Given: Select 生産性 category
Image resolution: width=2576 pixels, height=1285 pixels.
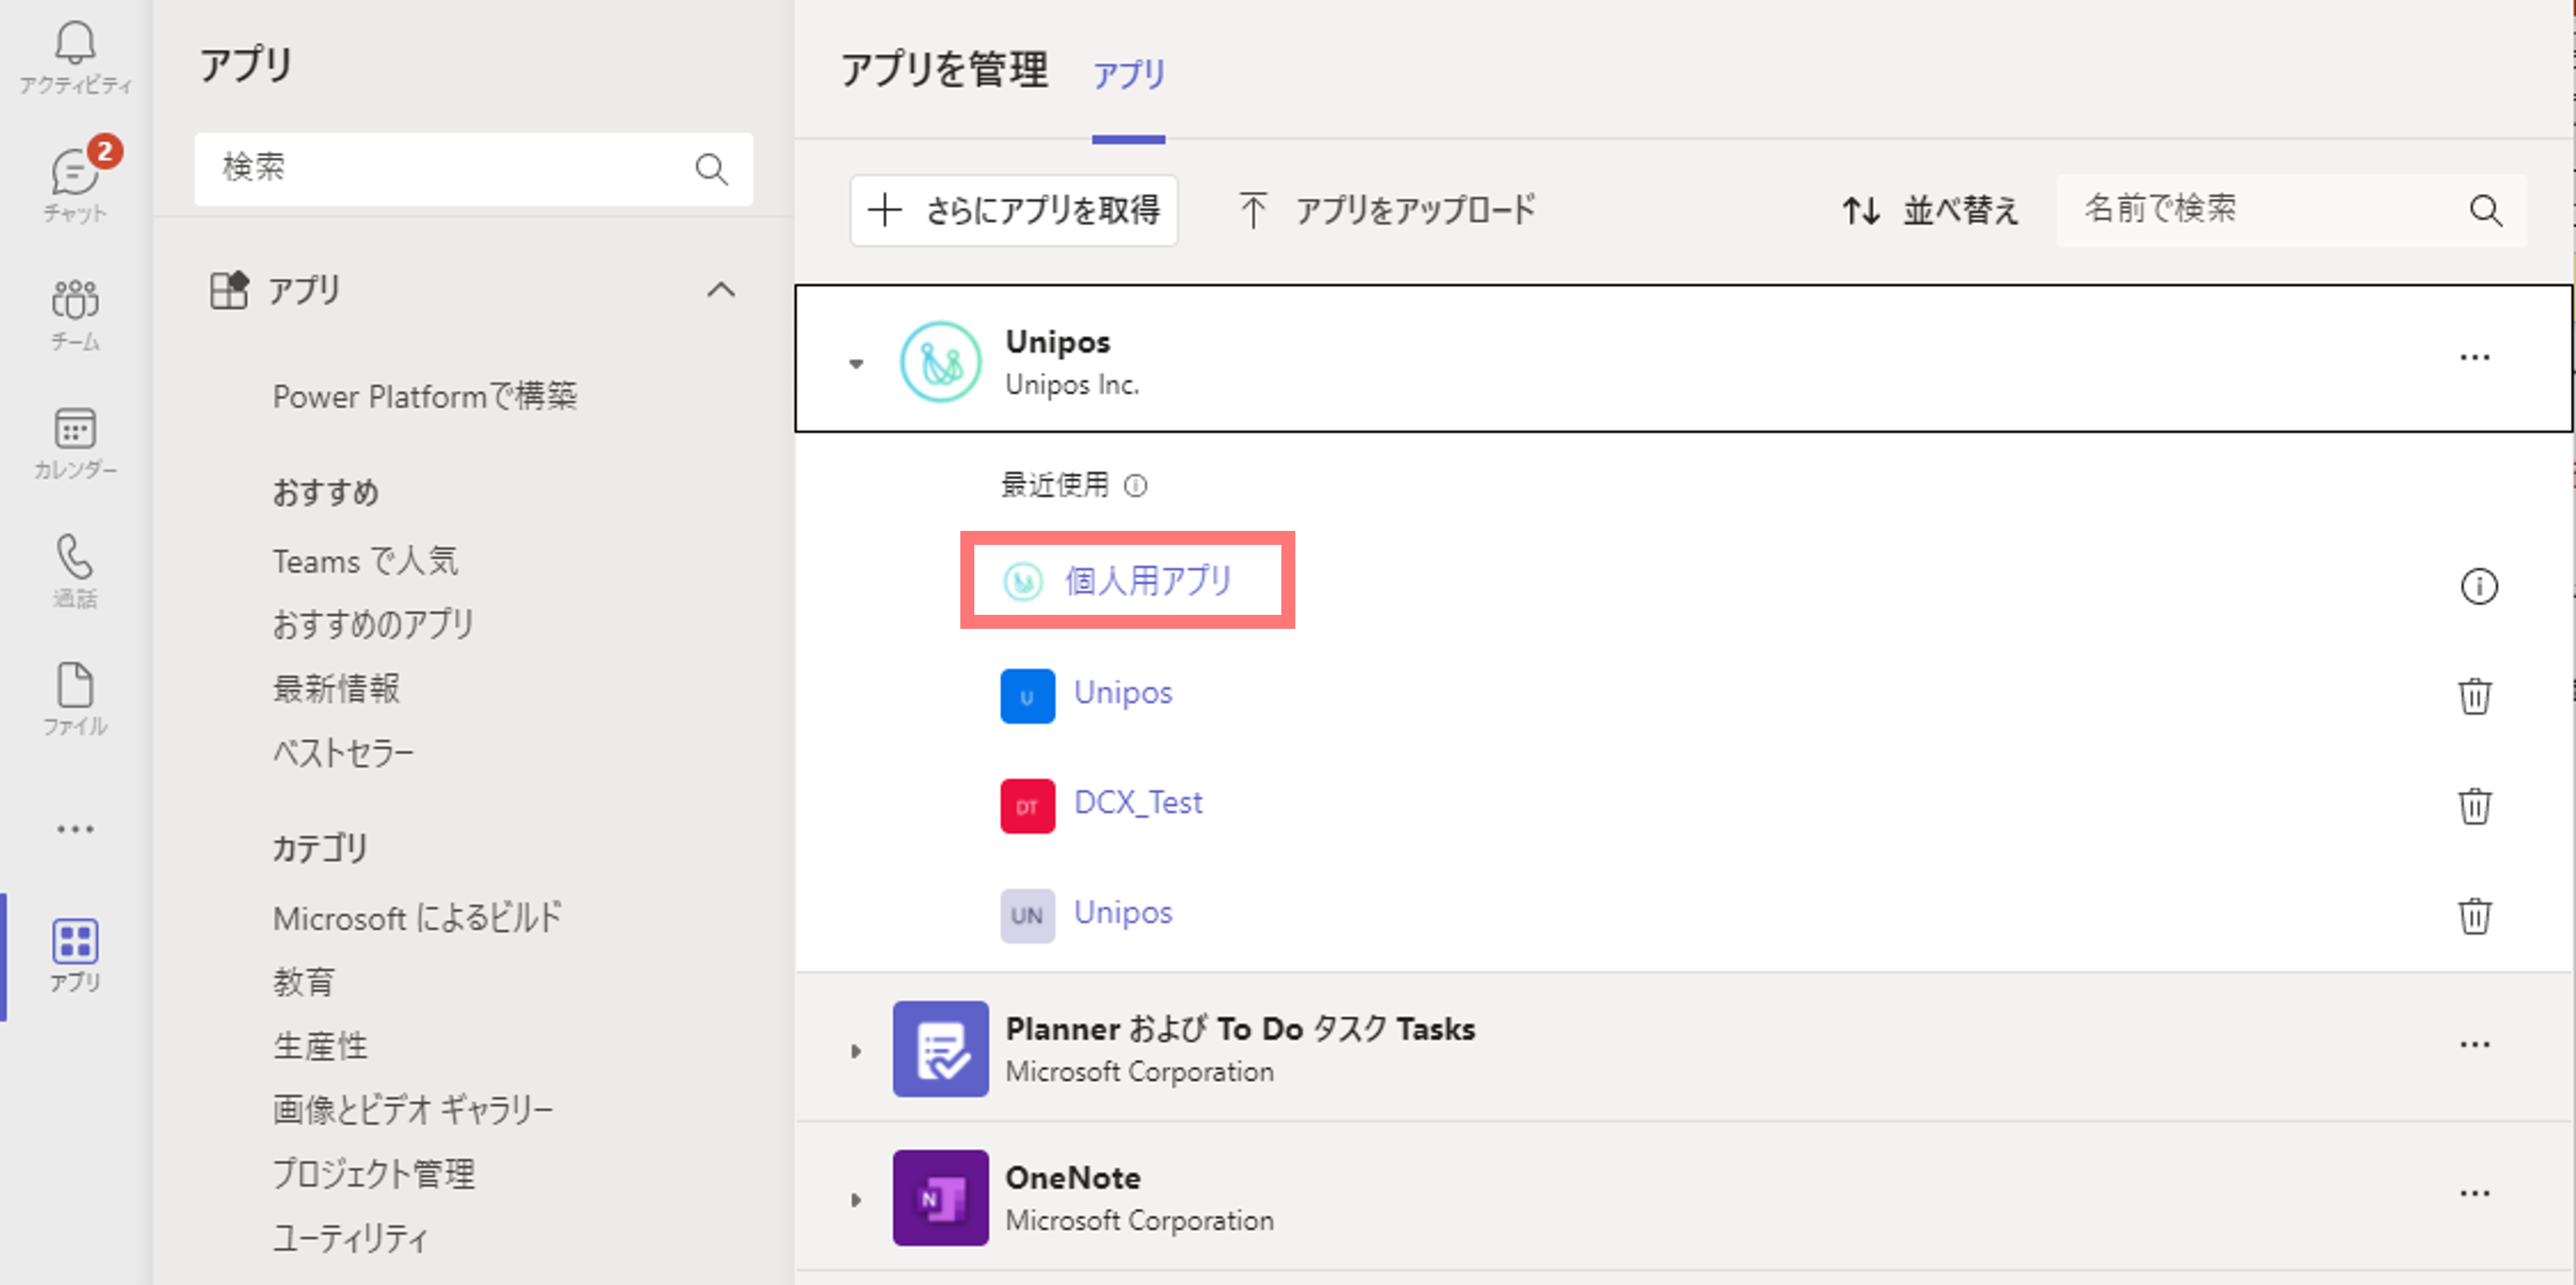Looking at the screenshot, I should 320,1046.
